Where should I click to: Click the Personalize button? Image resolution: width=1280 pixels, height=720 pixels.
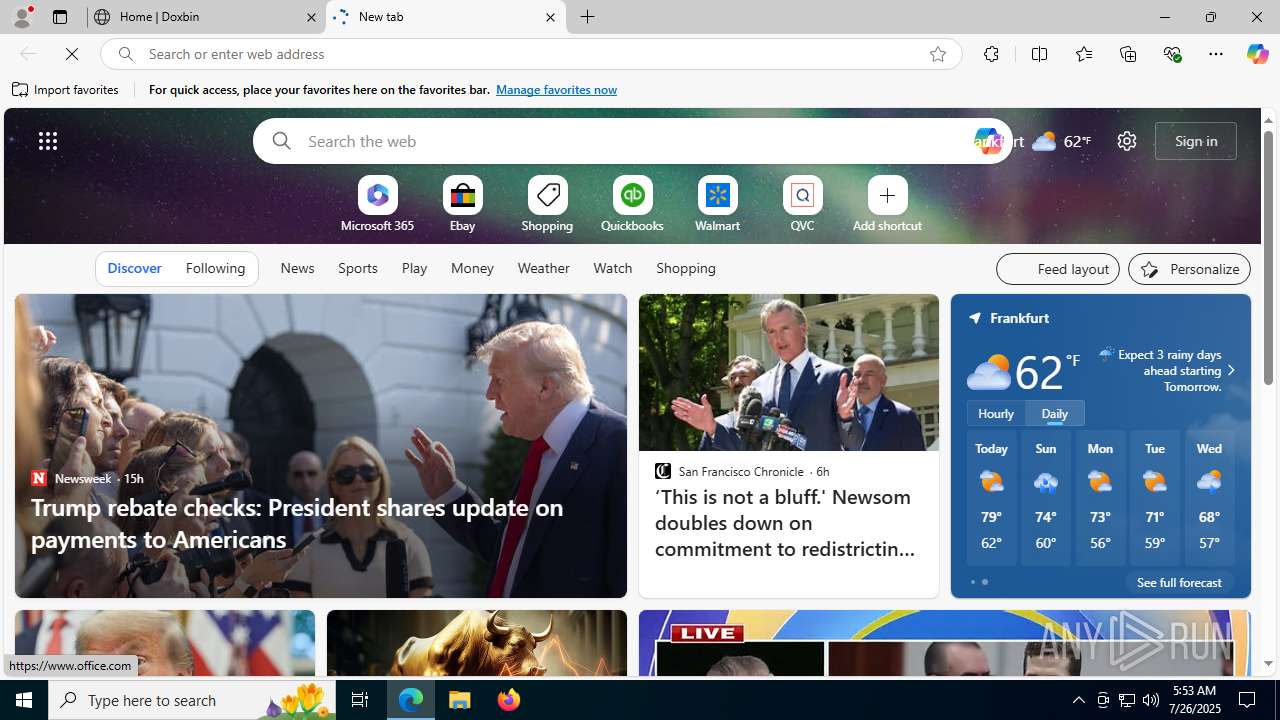click(1189, 269)
